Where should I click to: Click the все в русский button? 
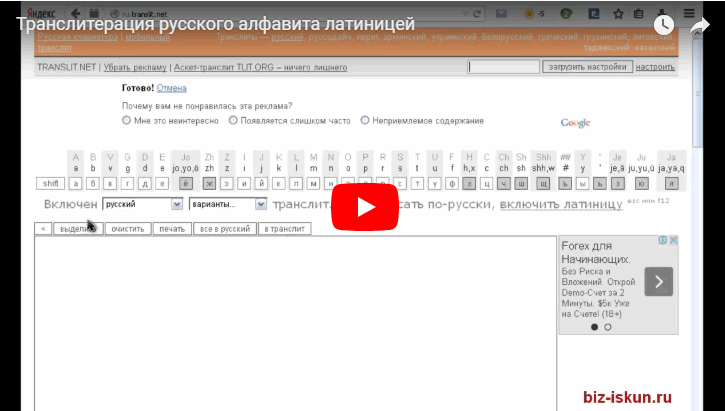(225, 229)
